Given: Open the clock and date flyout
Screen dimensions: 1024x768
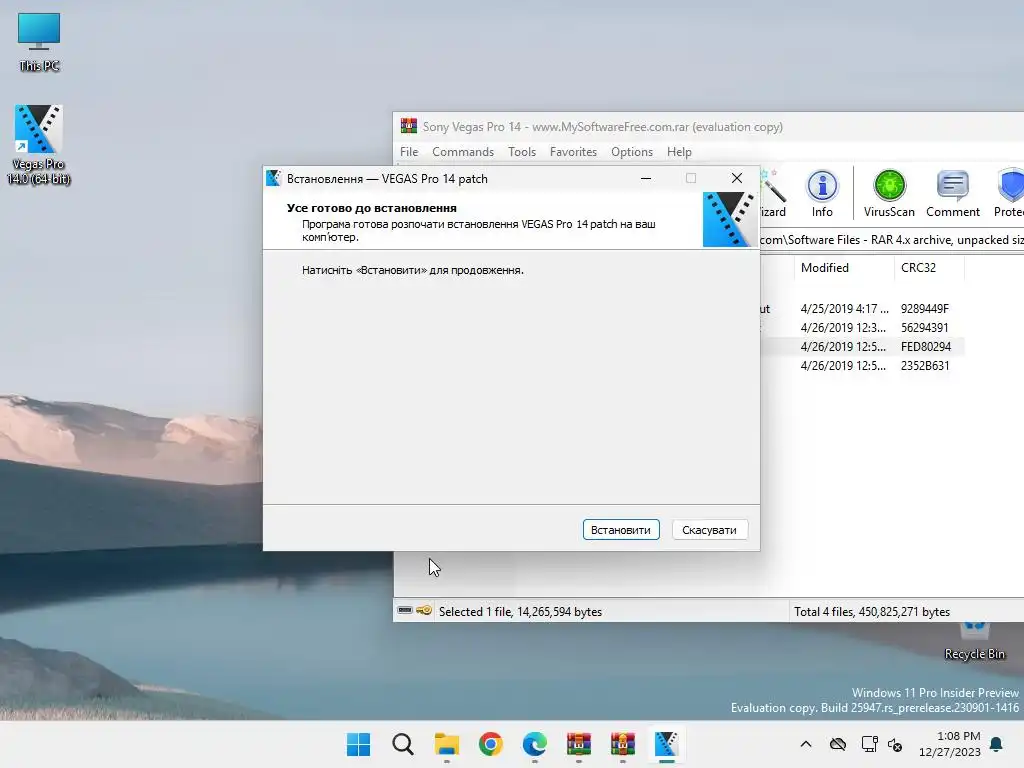Looking at the screenshot, I should click(x=950, y=744).
